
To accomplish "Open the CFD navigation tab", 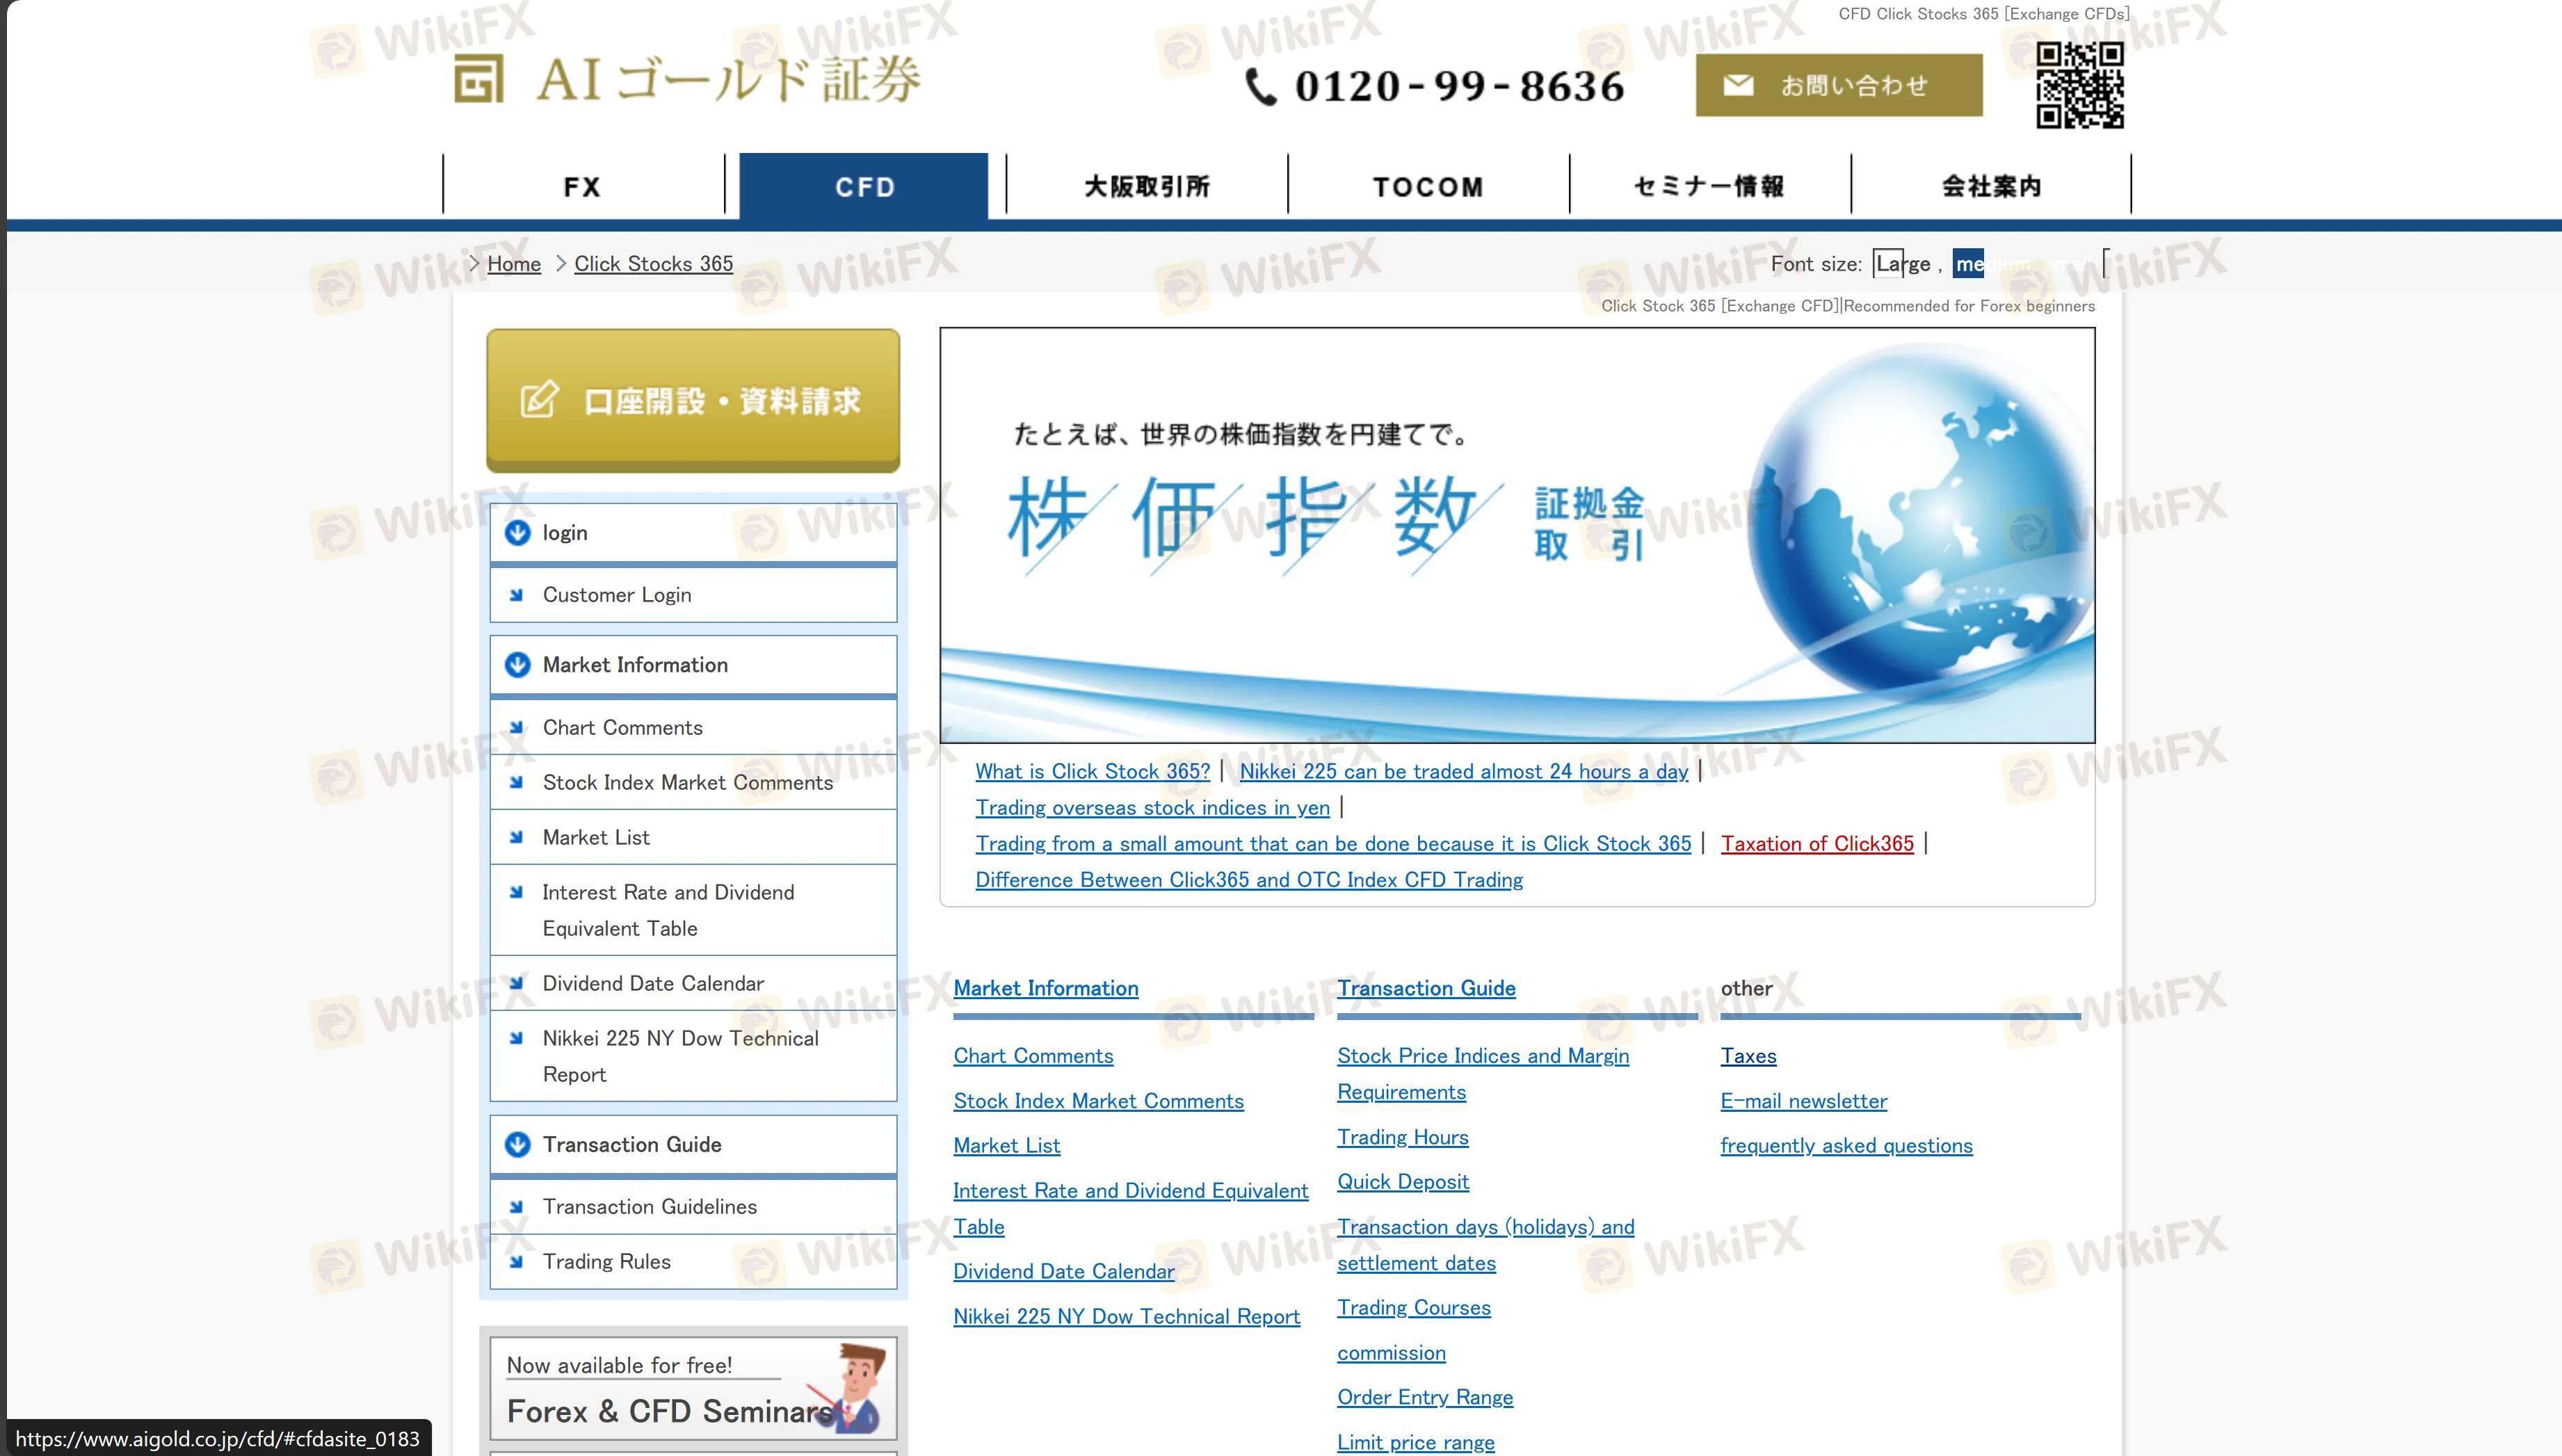I will [x=864, y=186].
